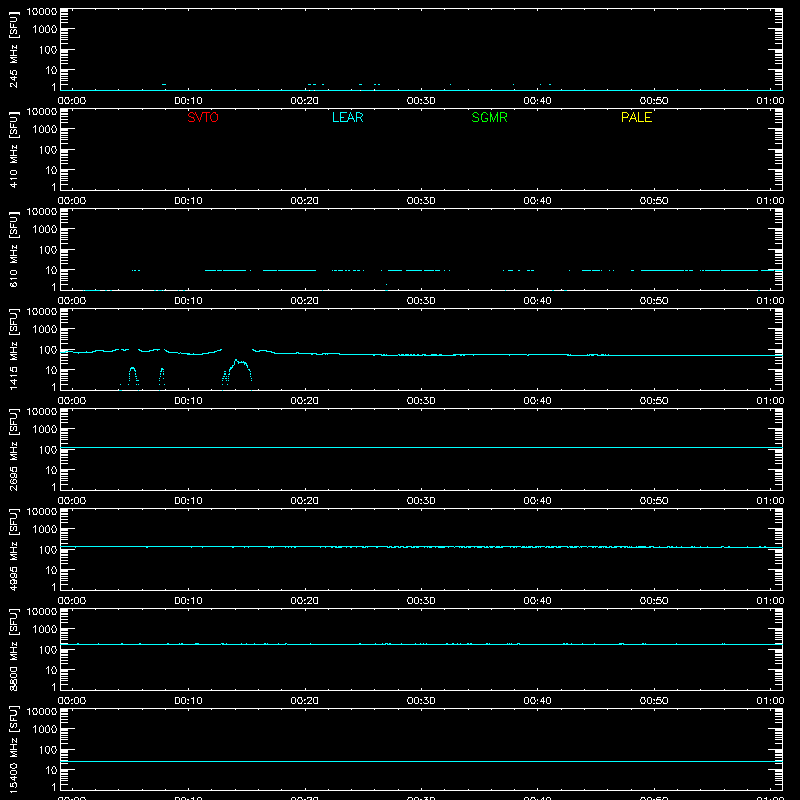Select the 8800 MHz [SFU] axis title
800x800 pixels.
(x=13, y=649)
